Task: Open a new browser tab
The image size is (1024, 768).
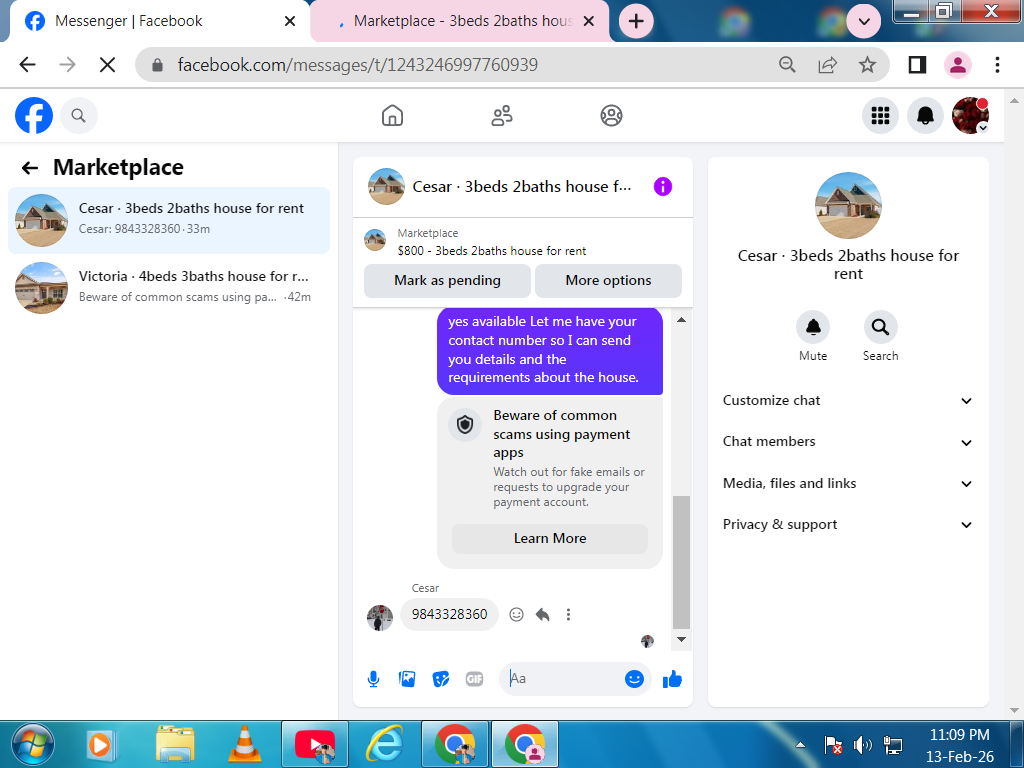Action: click(636, 22)
